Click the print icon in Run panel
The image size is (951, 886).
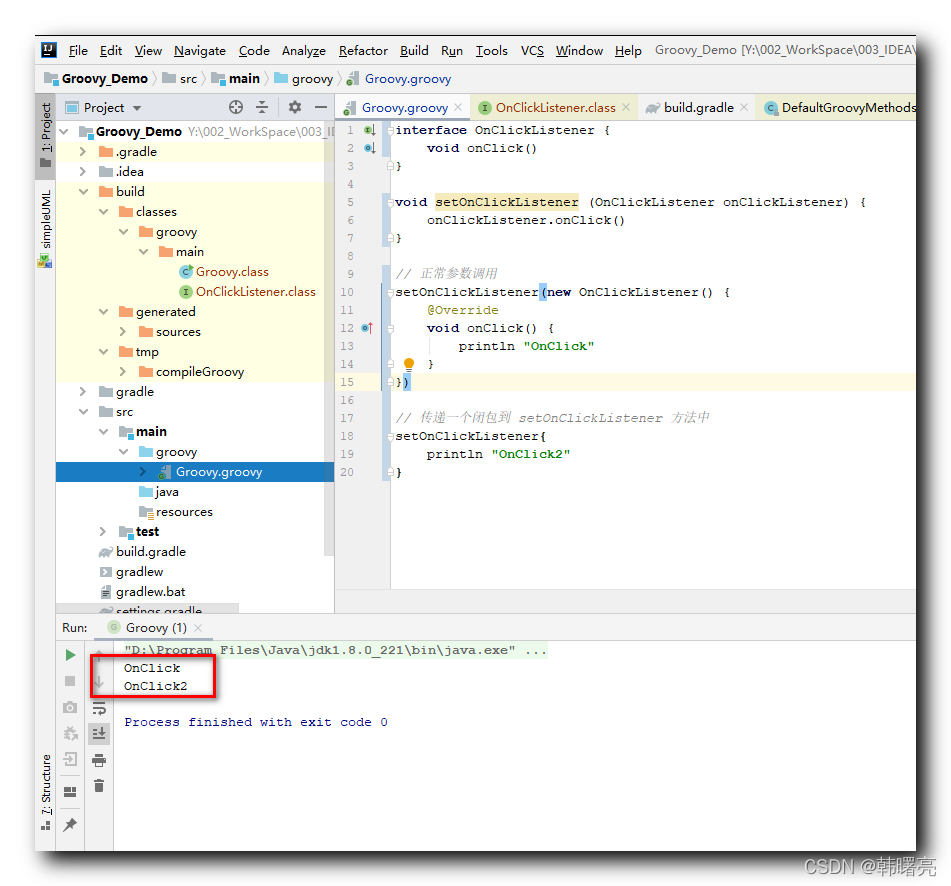(99, 760)
